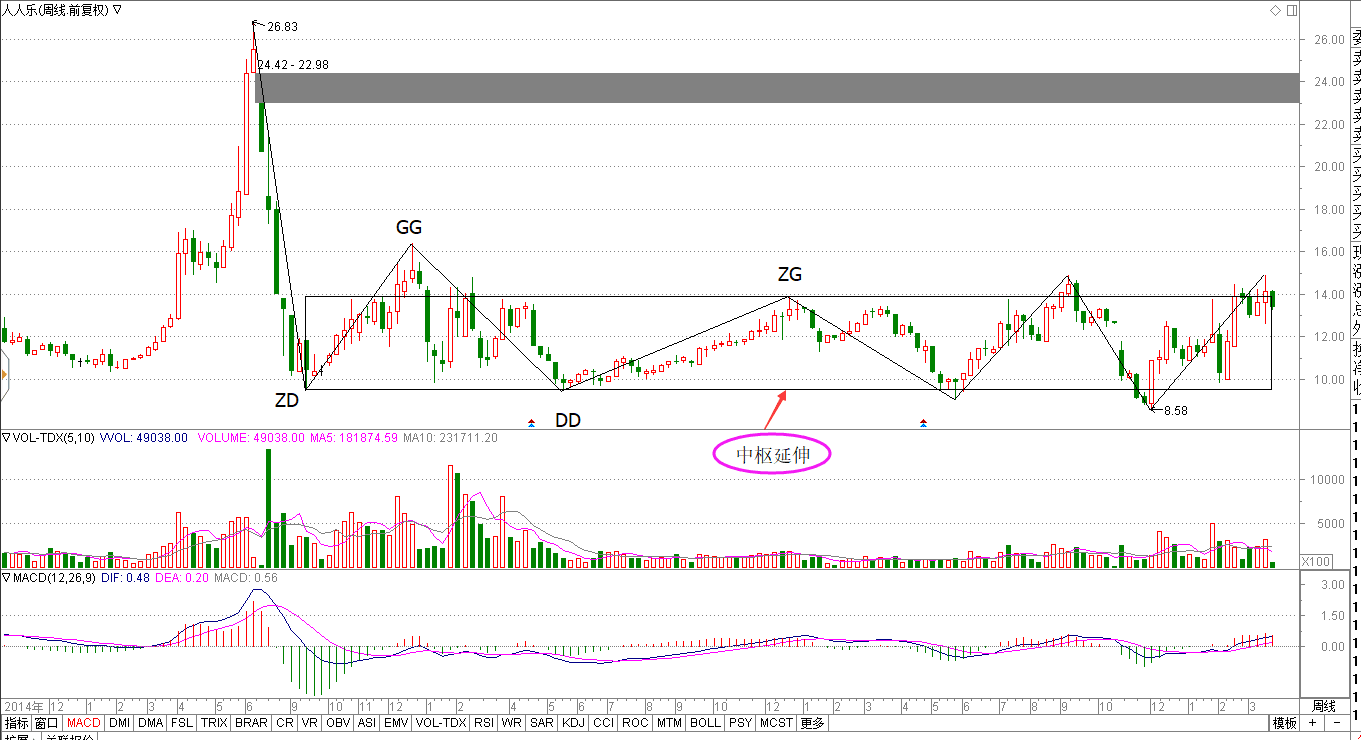Expand the MACD indicator panel triangle
Image resolution: width=1361 pixels, height=740 pixels.
click(6, 578)
